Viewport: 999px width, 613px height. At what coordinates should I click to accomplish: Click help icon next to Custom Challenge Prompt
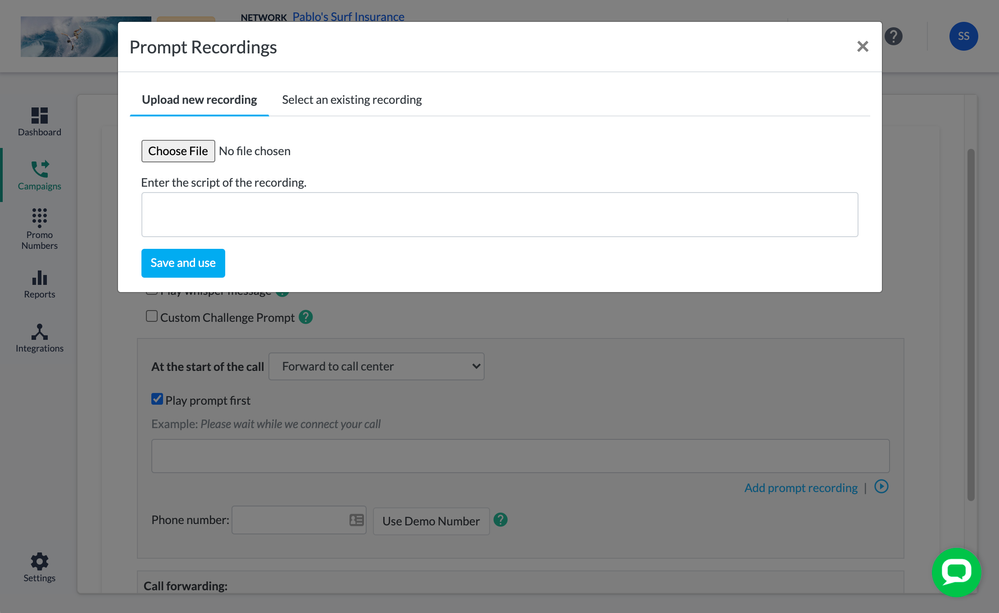click(x=306, y=317)
